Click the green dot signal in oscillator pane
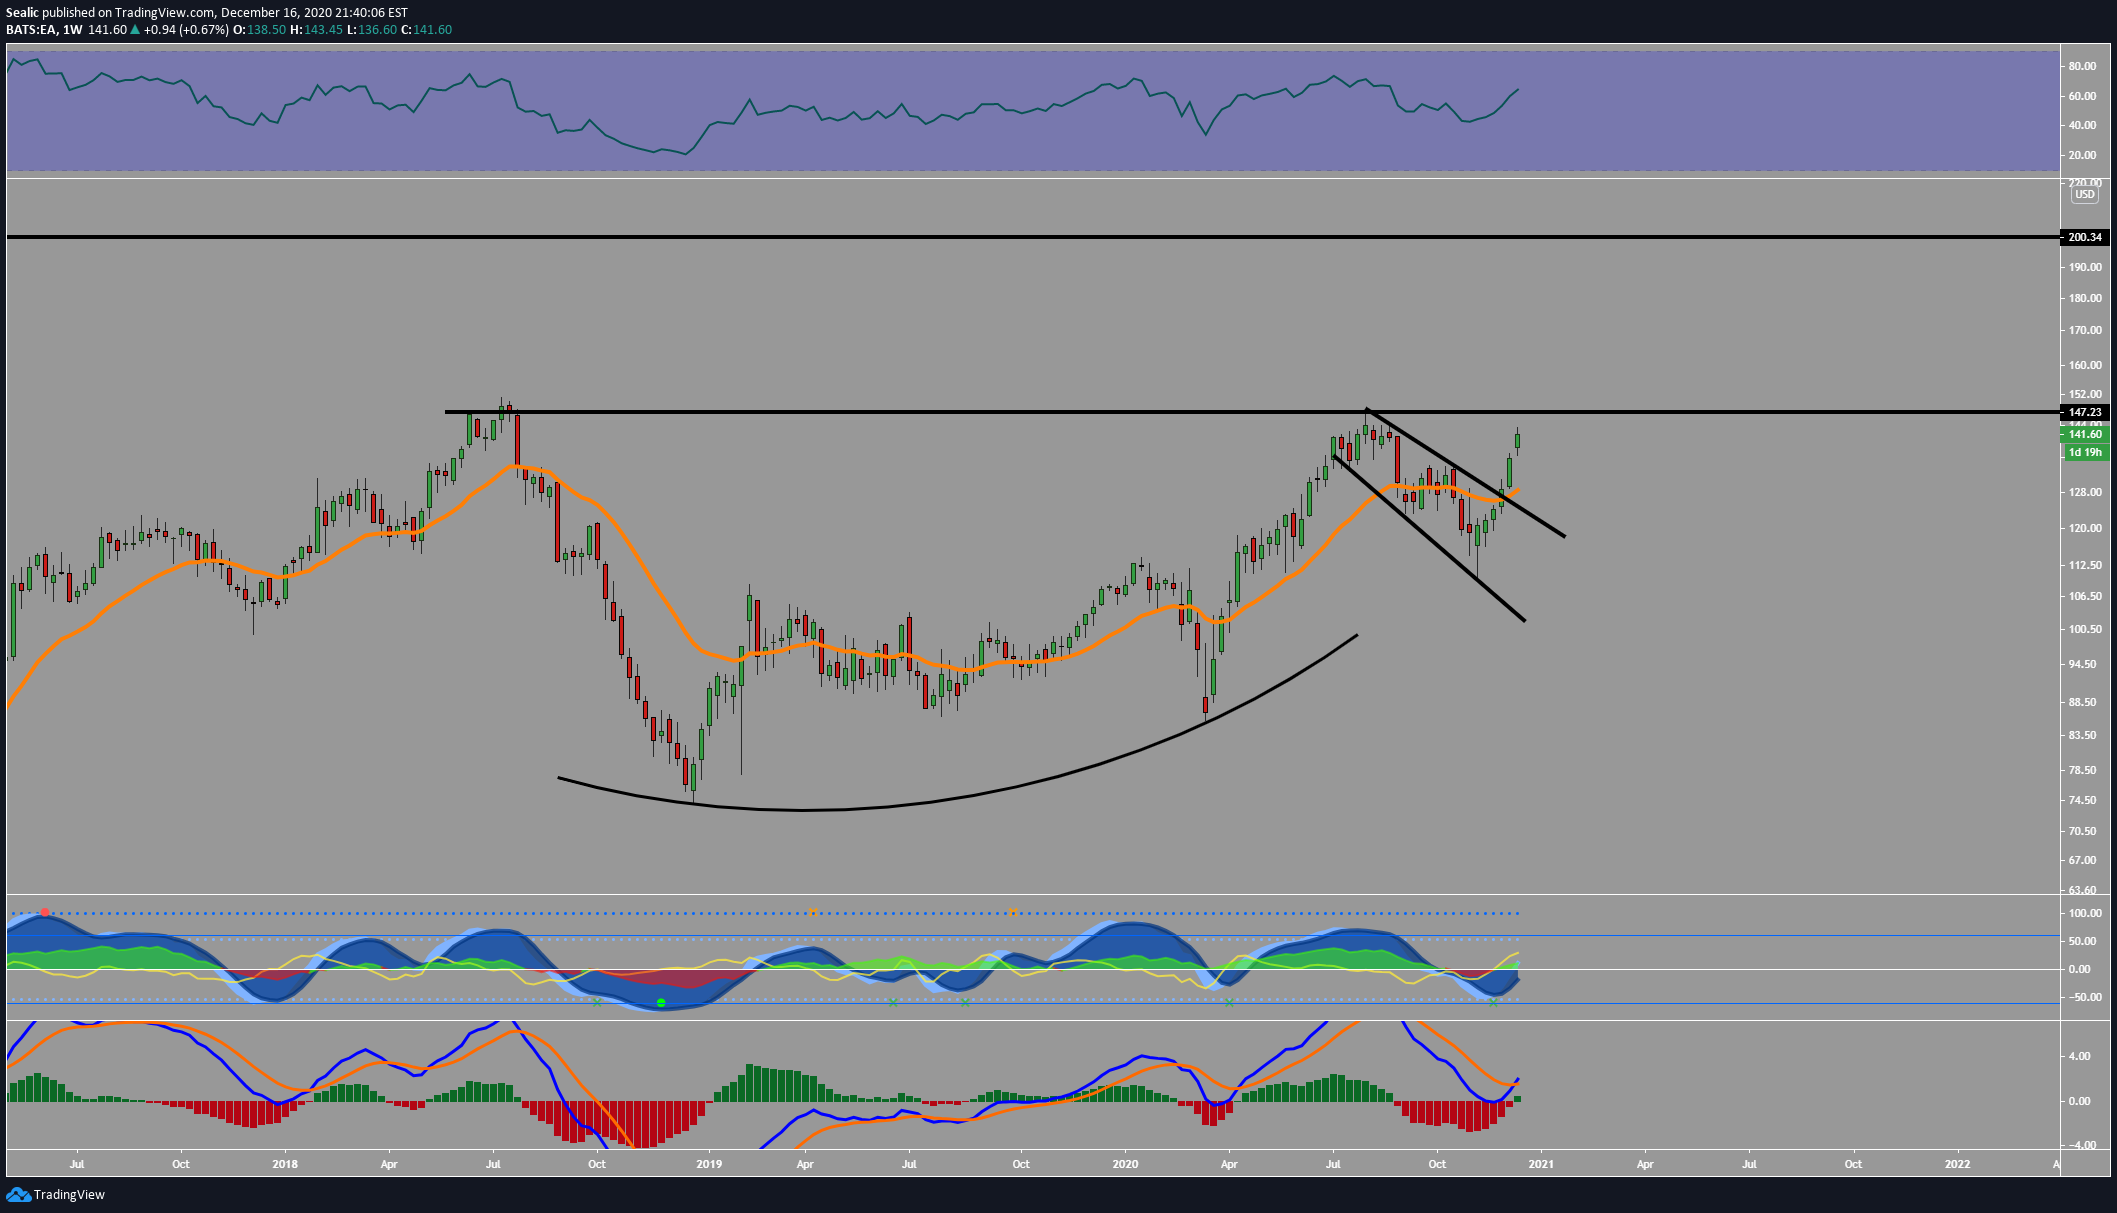Image resolution: width=2117 pixels, height=1213 pixels. [661, 1002]
